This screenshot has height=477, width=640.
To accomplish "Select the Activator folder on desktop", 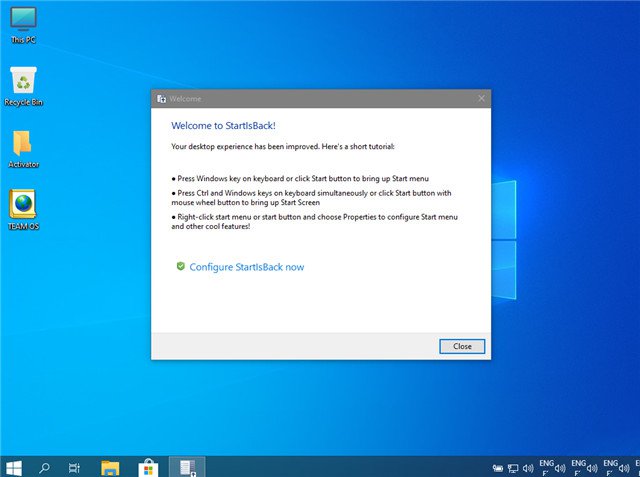I will (x=23, y=149).
